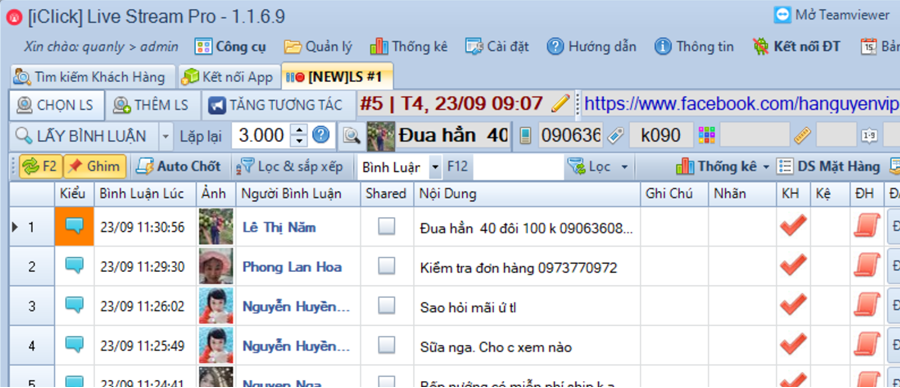Click the help icon beside Lặp lại
Screen dimensions: 900x388
(321, 135)
